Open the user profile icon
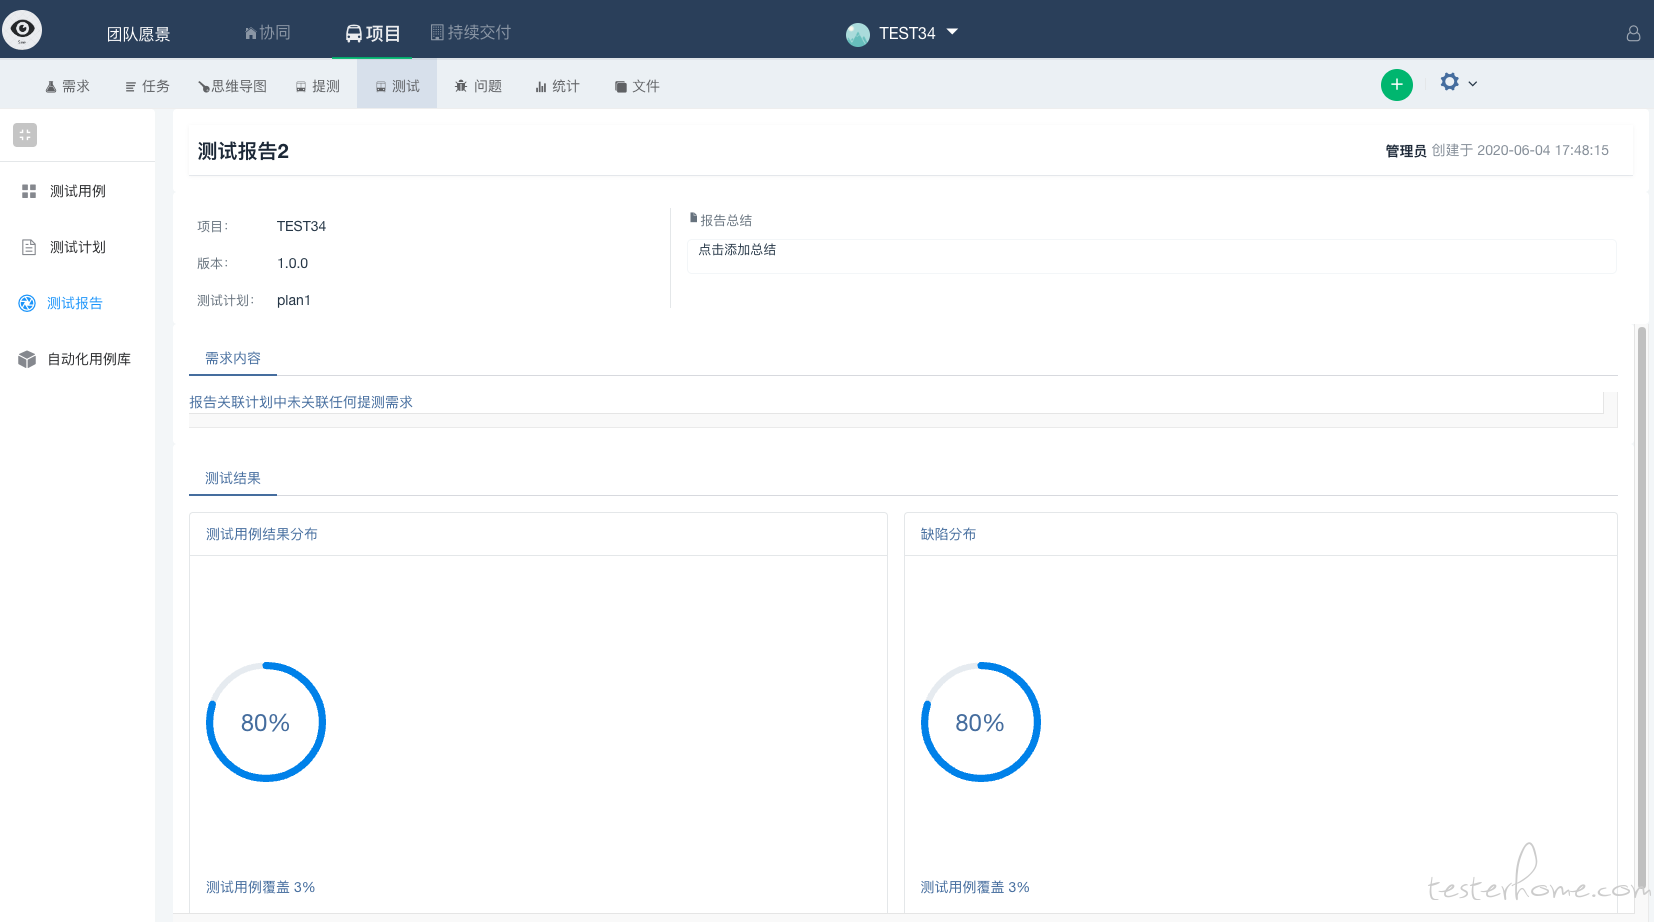This screenshot has height=922, width=1654. click(1633, 33)
